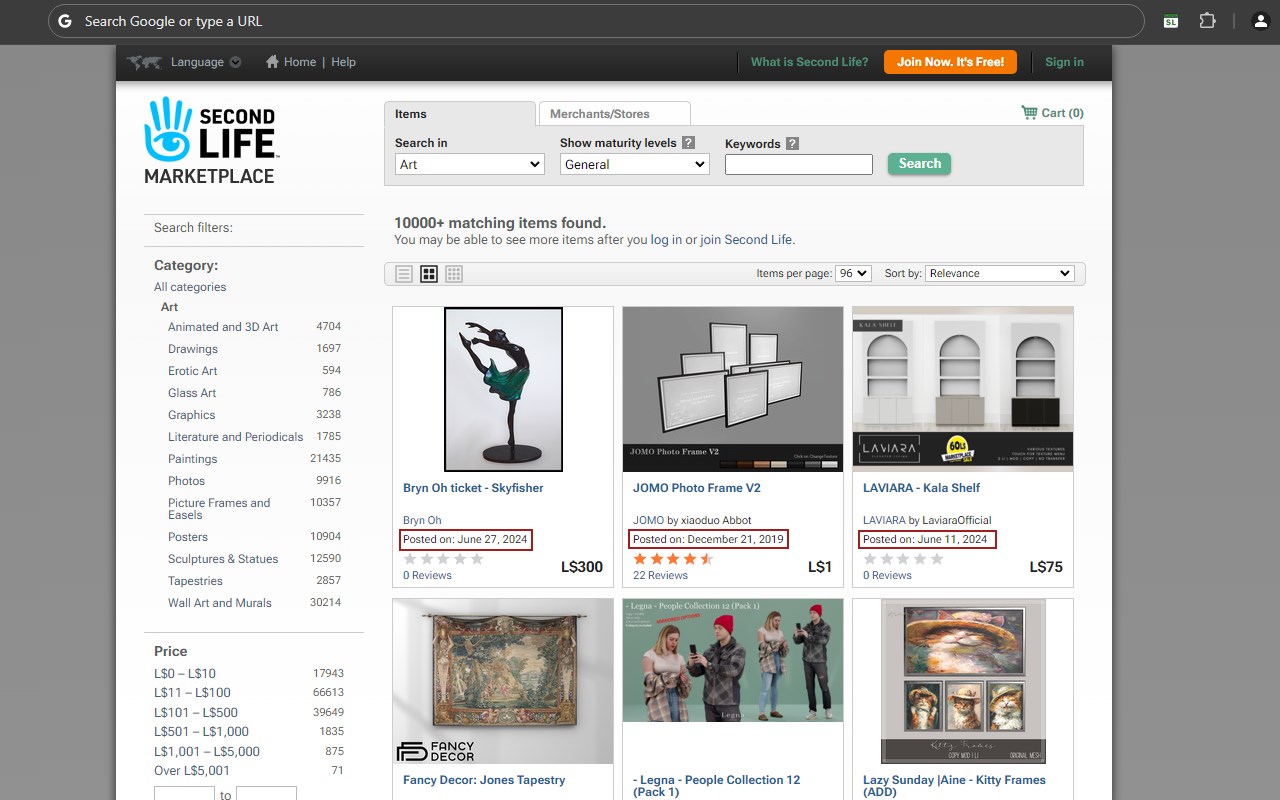1280x800 pixels.
Task: Click the 22 Reviews link
Action: click(x=660, y=575)
